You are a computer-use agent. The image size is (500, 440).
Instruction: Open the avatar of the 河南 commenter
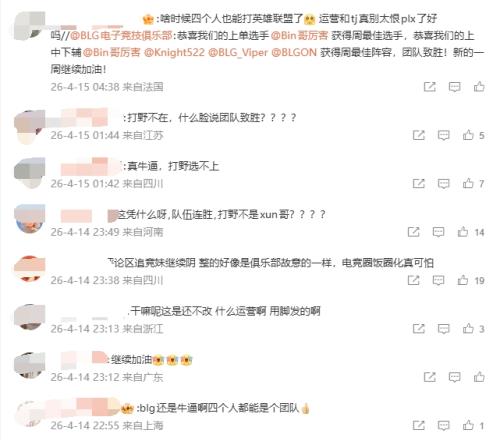[x=29, y=218]
